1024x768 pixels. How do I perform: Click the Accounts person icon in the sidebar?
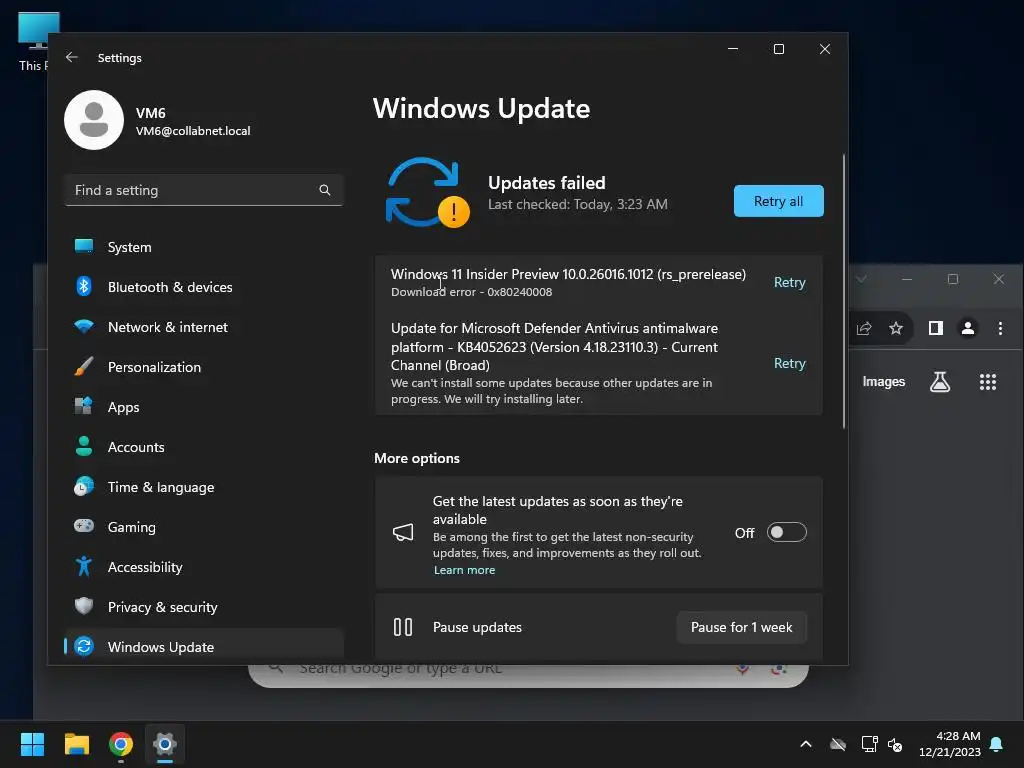84,446
